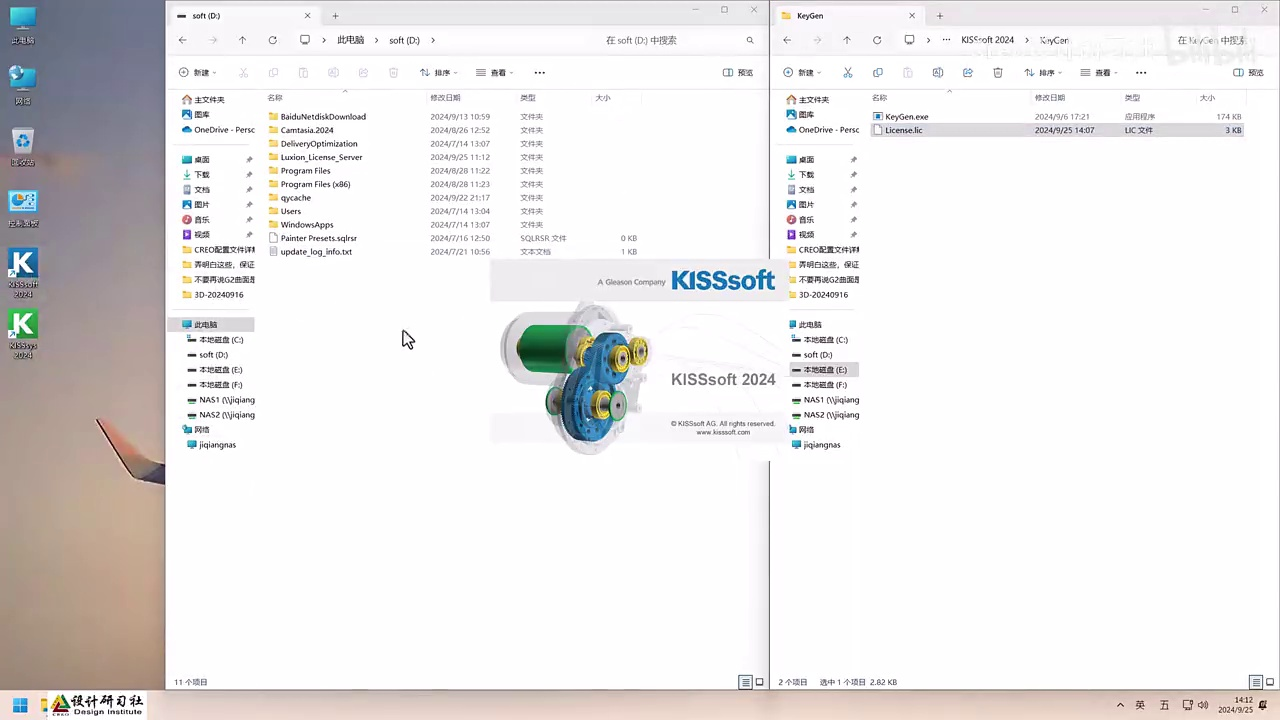Open KISSsys 2024 desktop shortcut
Viewport: 1280px width, 720px height.
coord(23,334)
